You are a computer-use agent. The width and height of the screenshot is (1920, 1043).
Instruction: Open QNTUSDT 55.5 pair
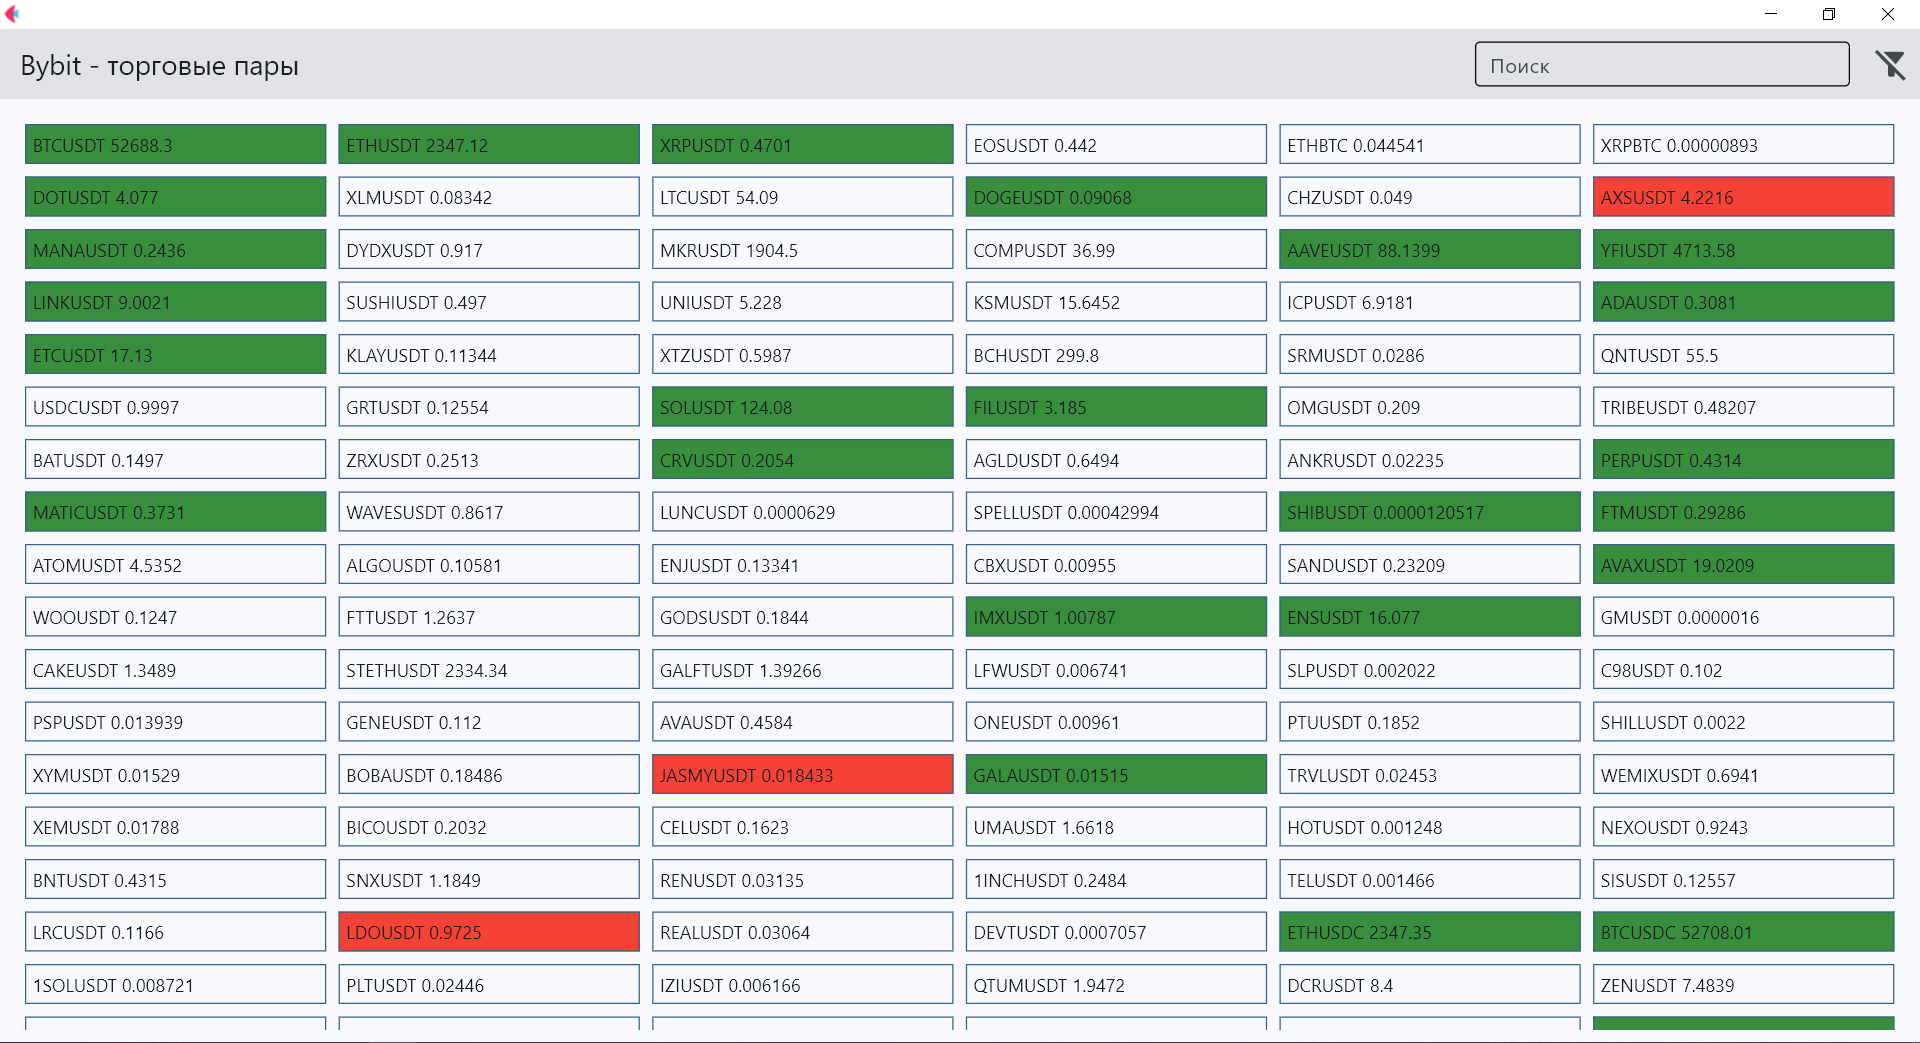[x=1743, y=355]
